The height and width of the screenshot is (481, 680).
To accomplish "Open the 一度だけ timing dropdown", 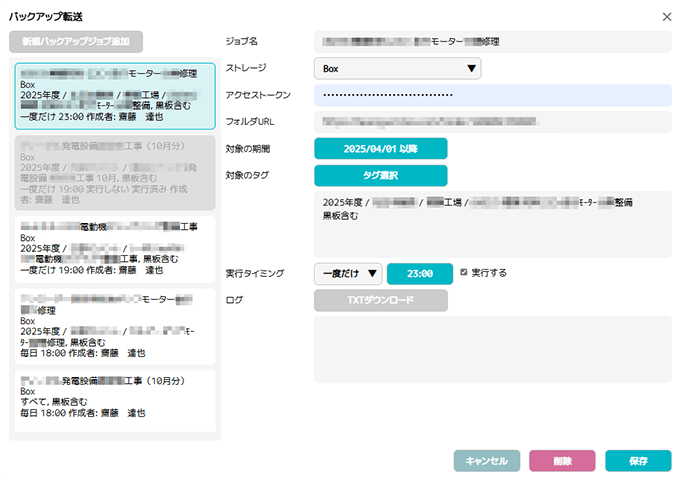I will (x=348, y=274).
